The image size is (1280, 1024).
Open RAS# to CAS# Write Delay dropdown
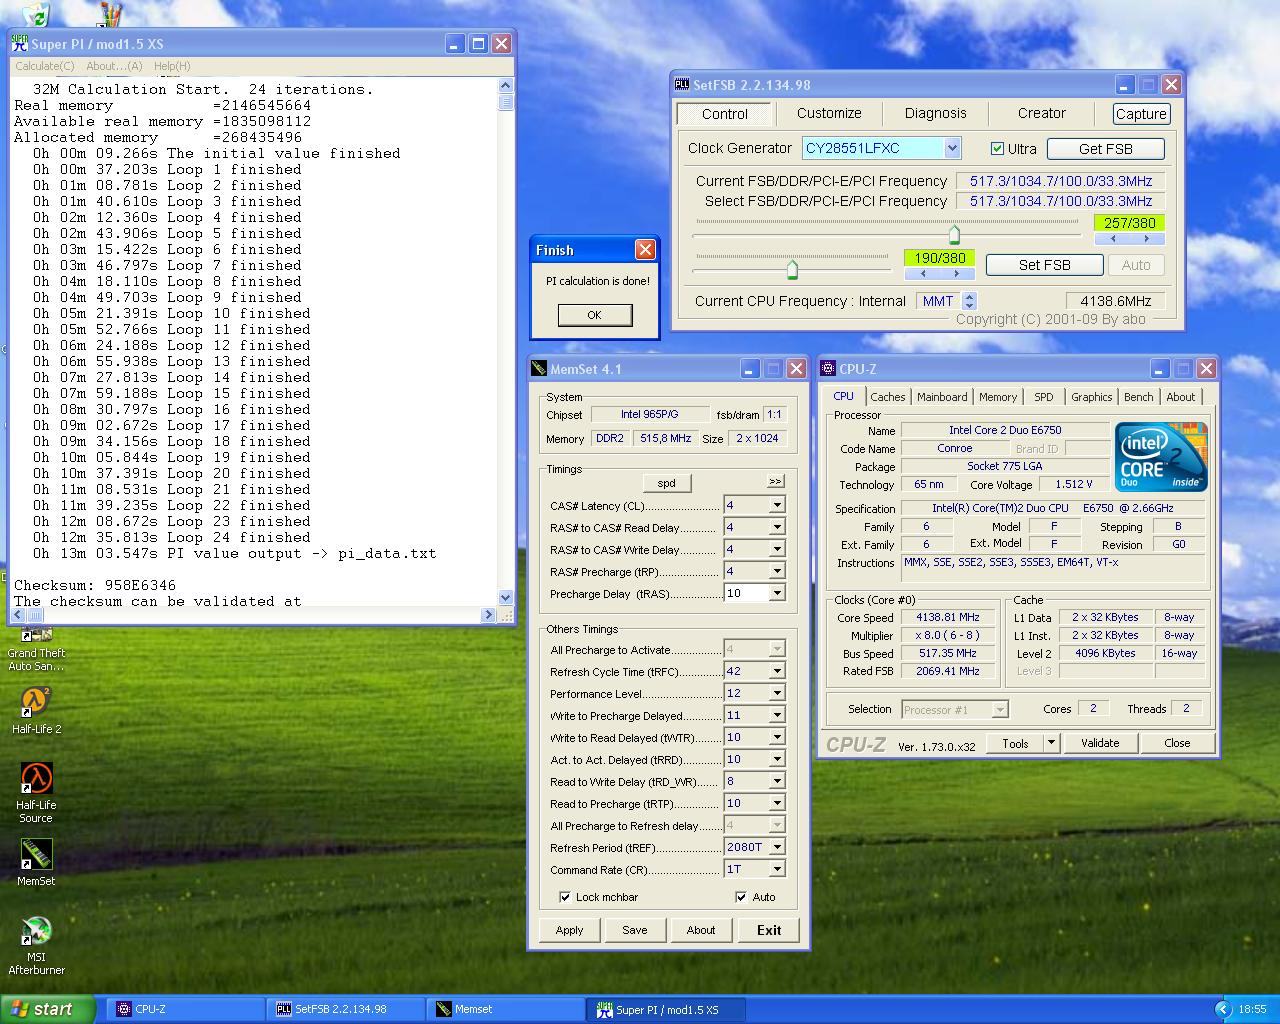[776, 550]
